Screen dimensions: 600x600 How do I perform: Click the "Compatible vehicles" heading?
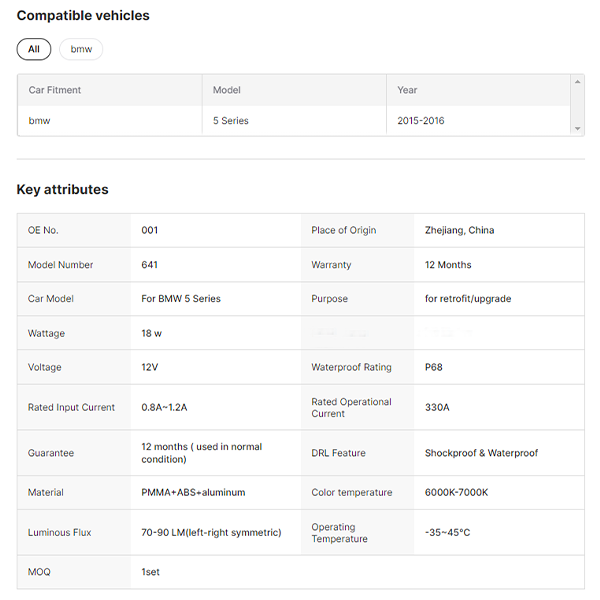(83, 16)
